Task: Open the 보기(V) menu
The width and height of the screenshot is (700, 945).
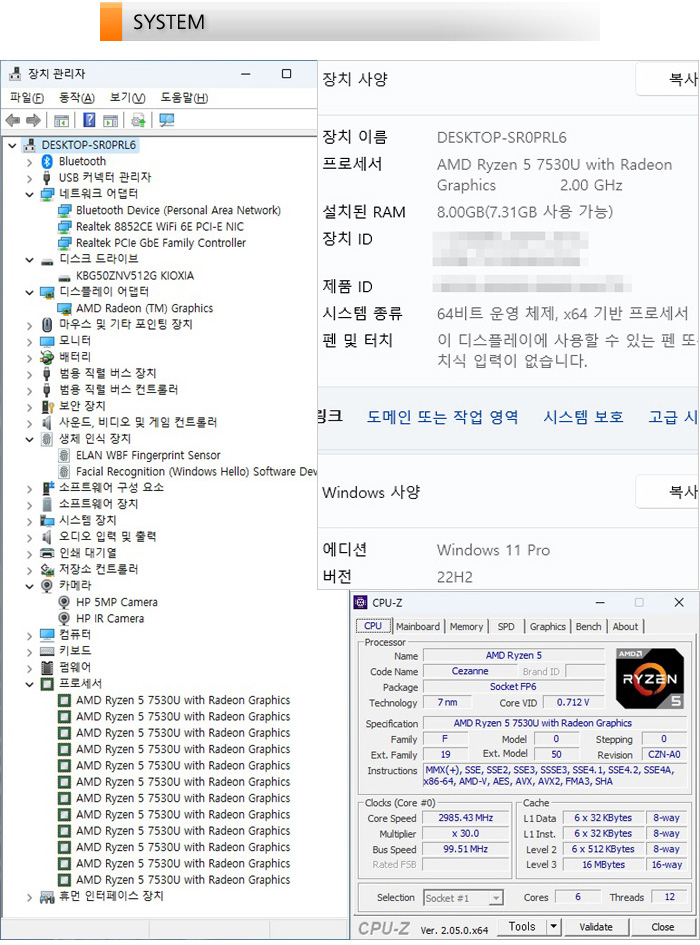Action: tap(127, 98)
